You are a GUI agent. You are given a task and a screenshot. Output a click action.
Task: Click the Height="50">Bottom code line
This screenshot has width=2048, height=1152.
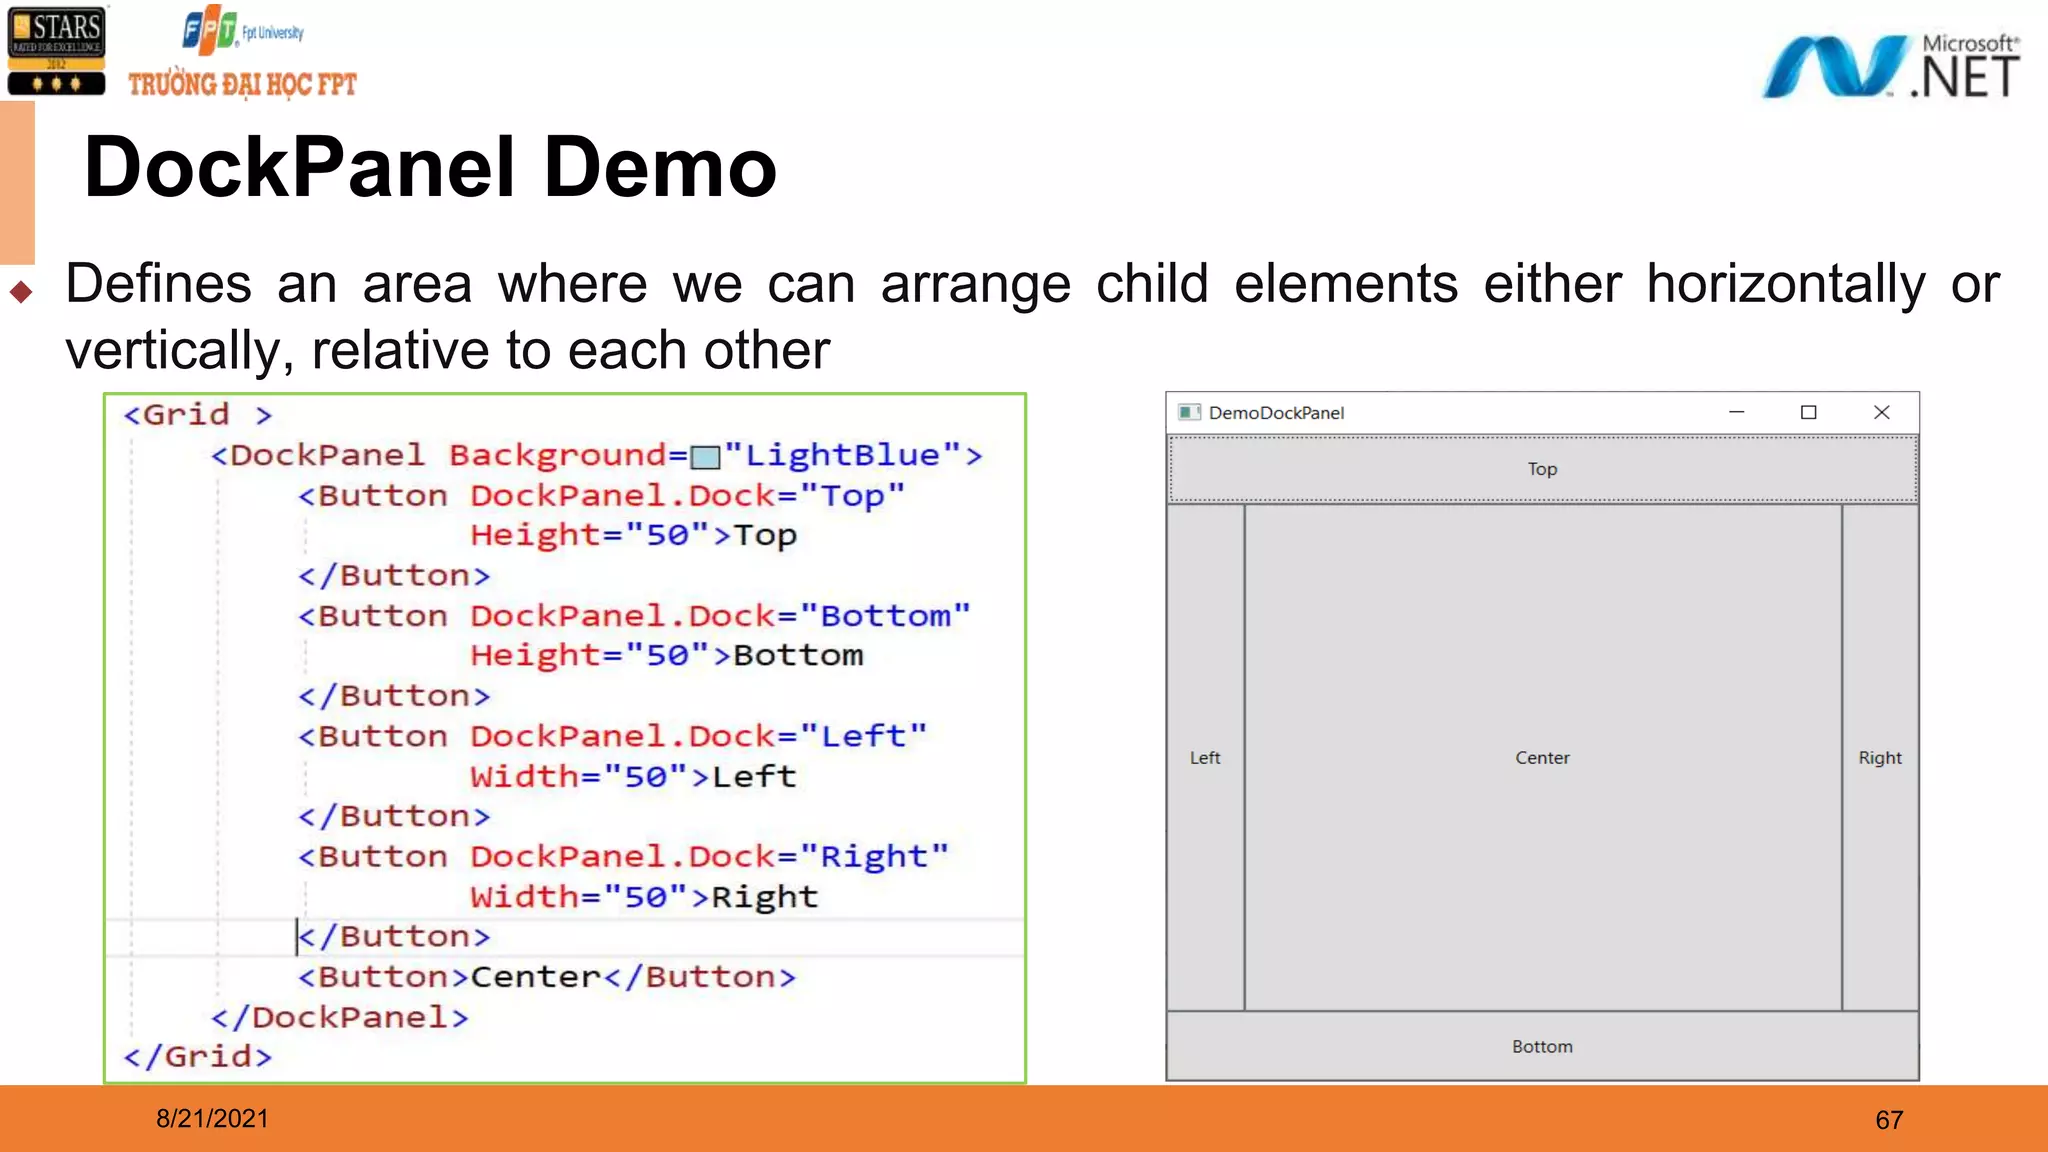tap(666, 655)
